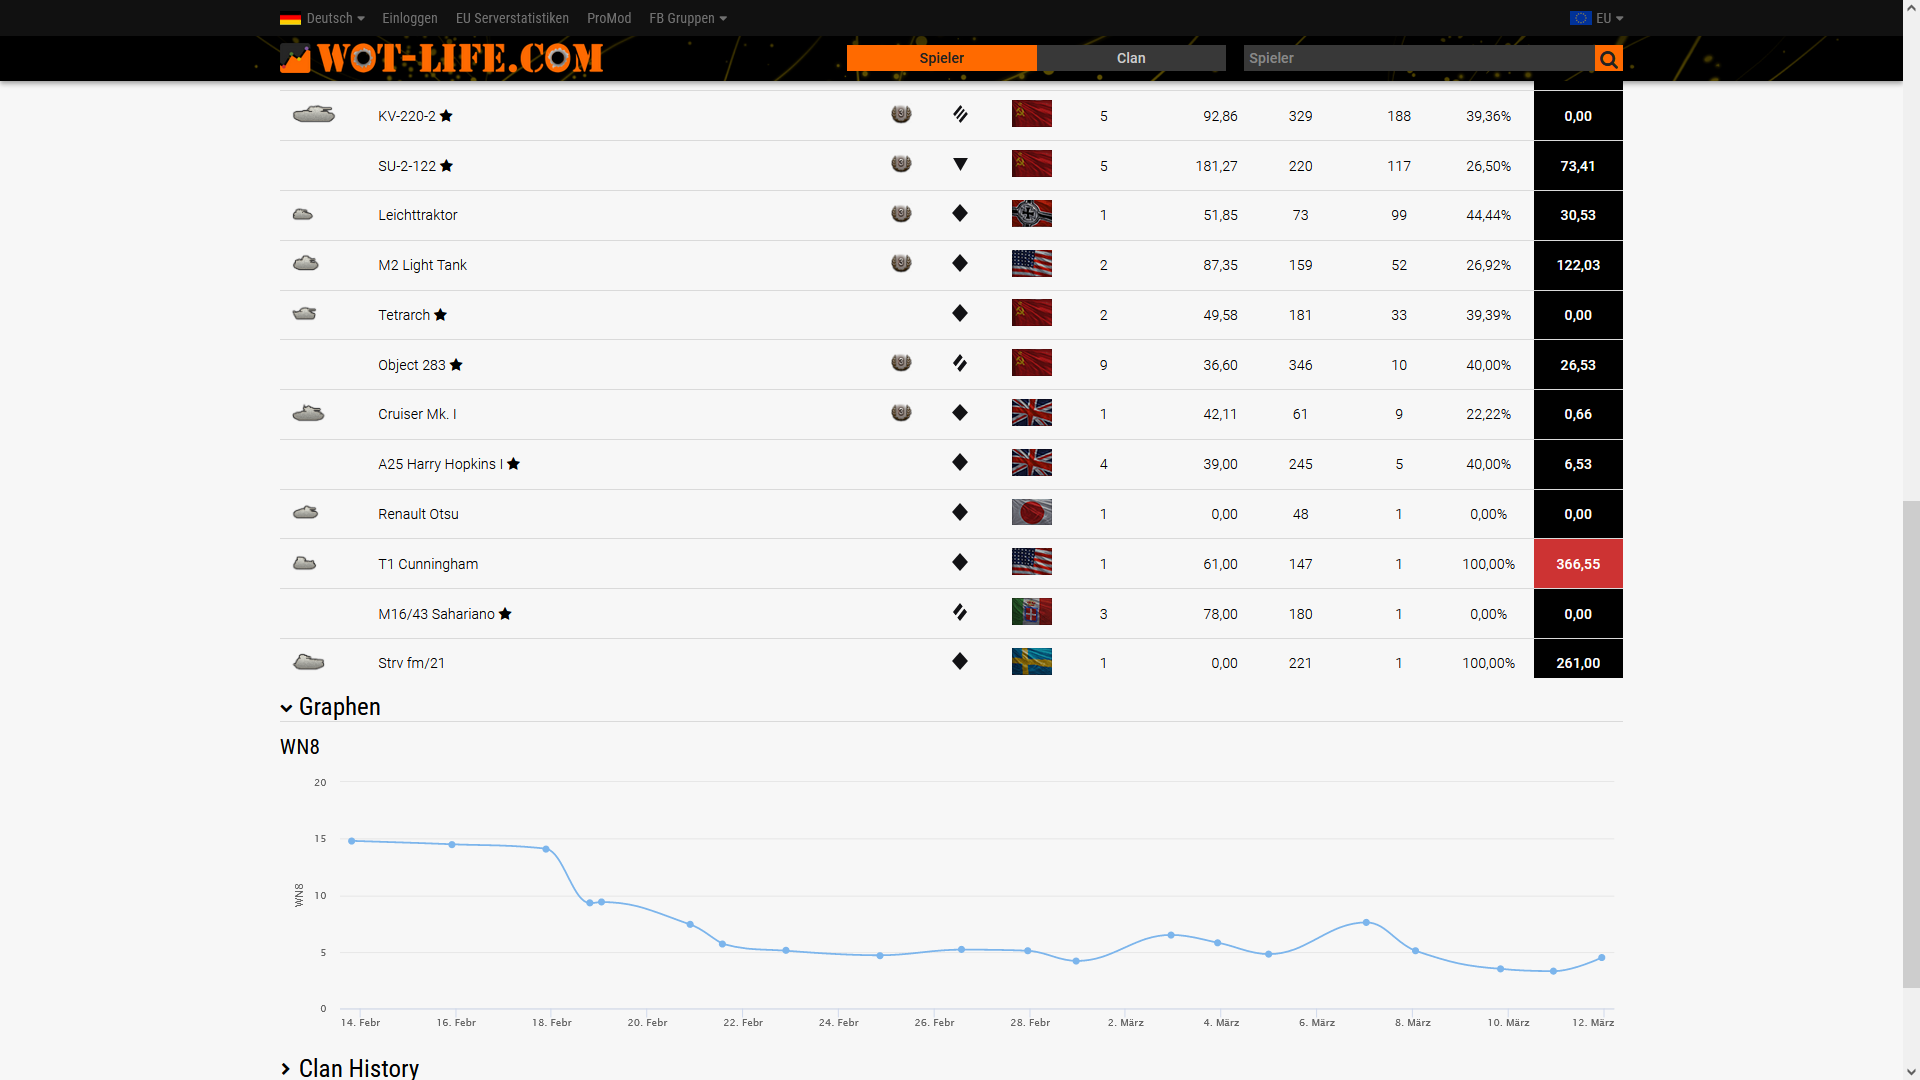Click the KV-220-2 mastery badge icon
Screen dimensions: 1920x1080
(x=901, y=115)
